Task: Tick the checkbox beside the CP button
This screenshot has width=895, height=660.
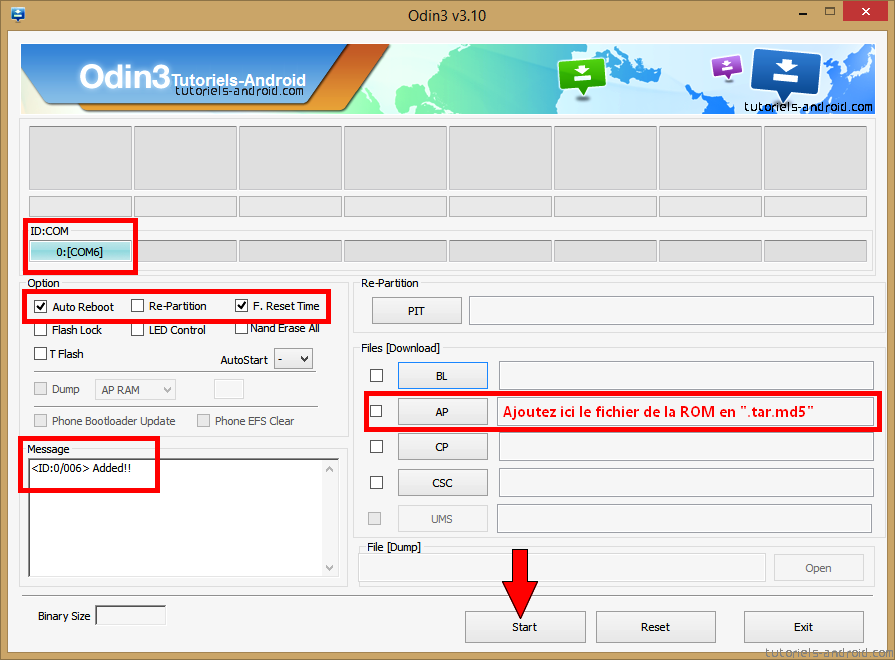Action: [376, 446]
